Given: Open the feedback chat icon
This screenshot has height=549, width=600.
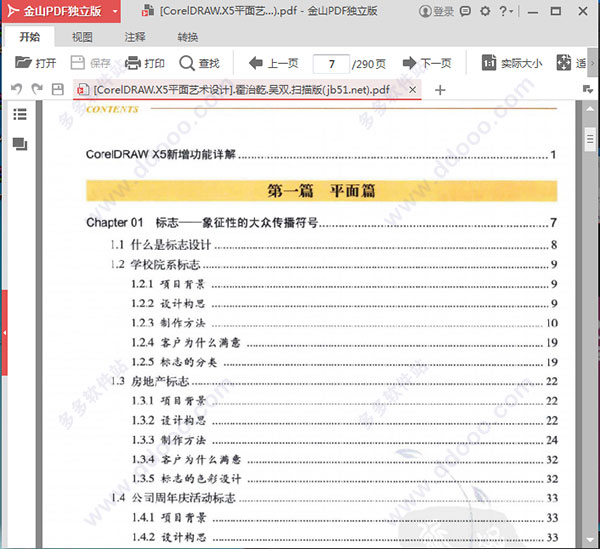Looking at the screenshot, I should [465, 11].
